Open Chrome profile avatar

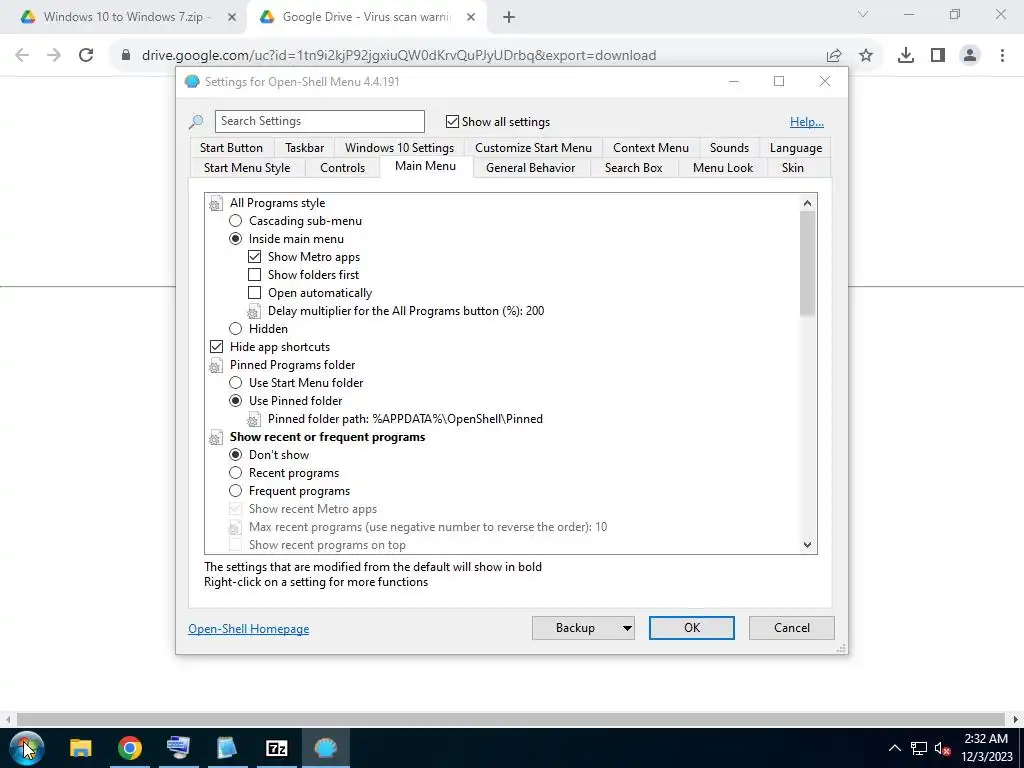click(x=970, y=56)
